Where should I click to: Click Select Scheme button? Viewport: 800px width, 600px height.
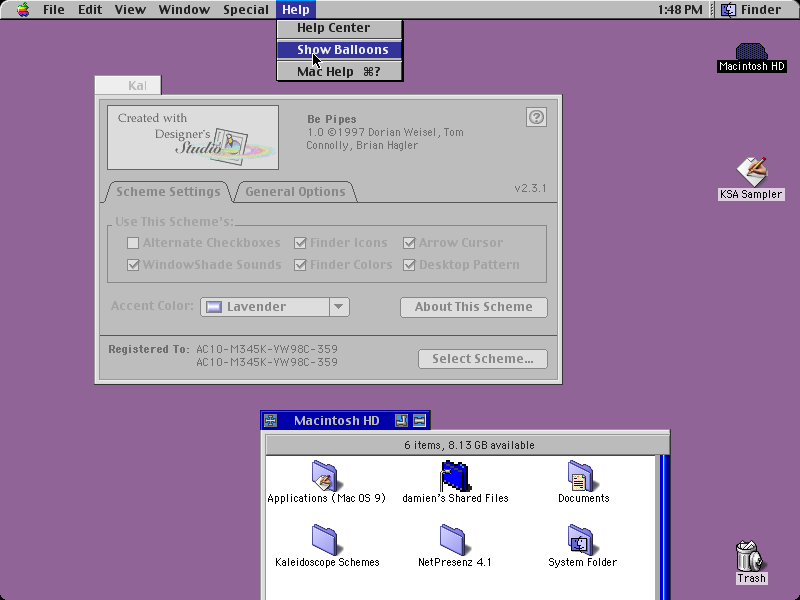483,359
